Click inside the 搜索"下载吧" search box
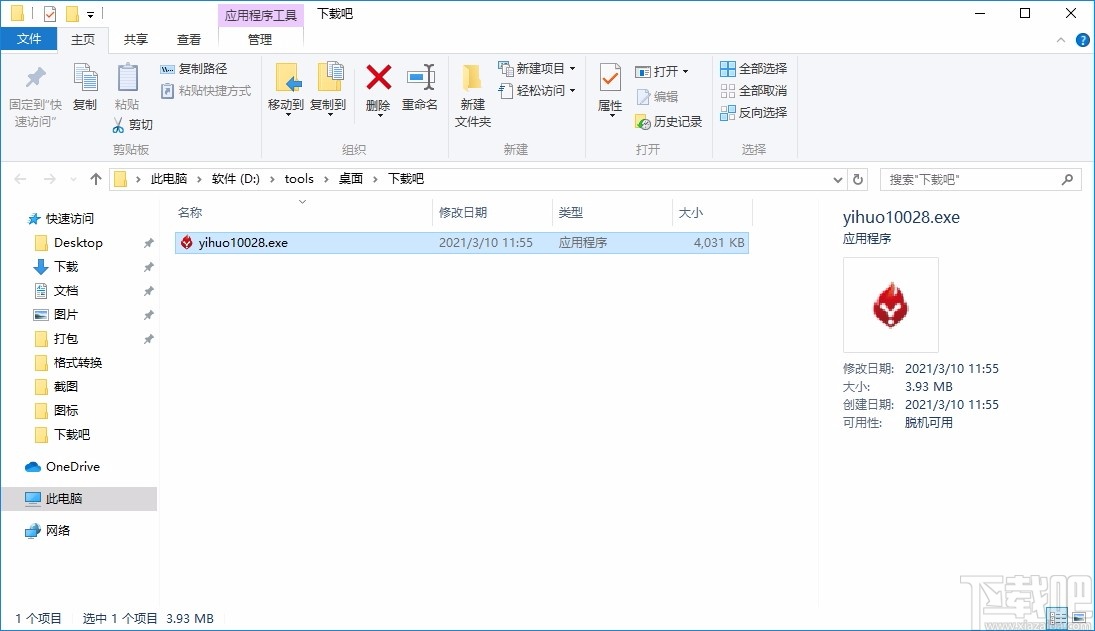1095x631 pixels. pyautogui.click(x=965, y=179)
